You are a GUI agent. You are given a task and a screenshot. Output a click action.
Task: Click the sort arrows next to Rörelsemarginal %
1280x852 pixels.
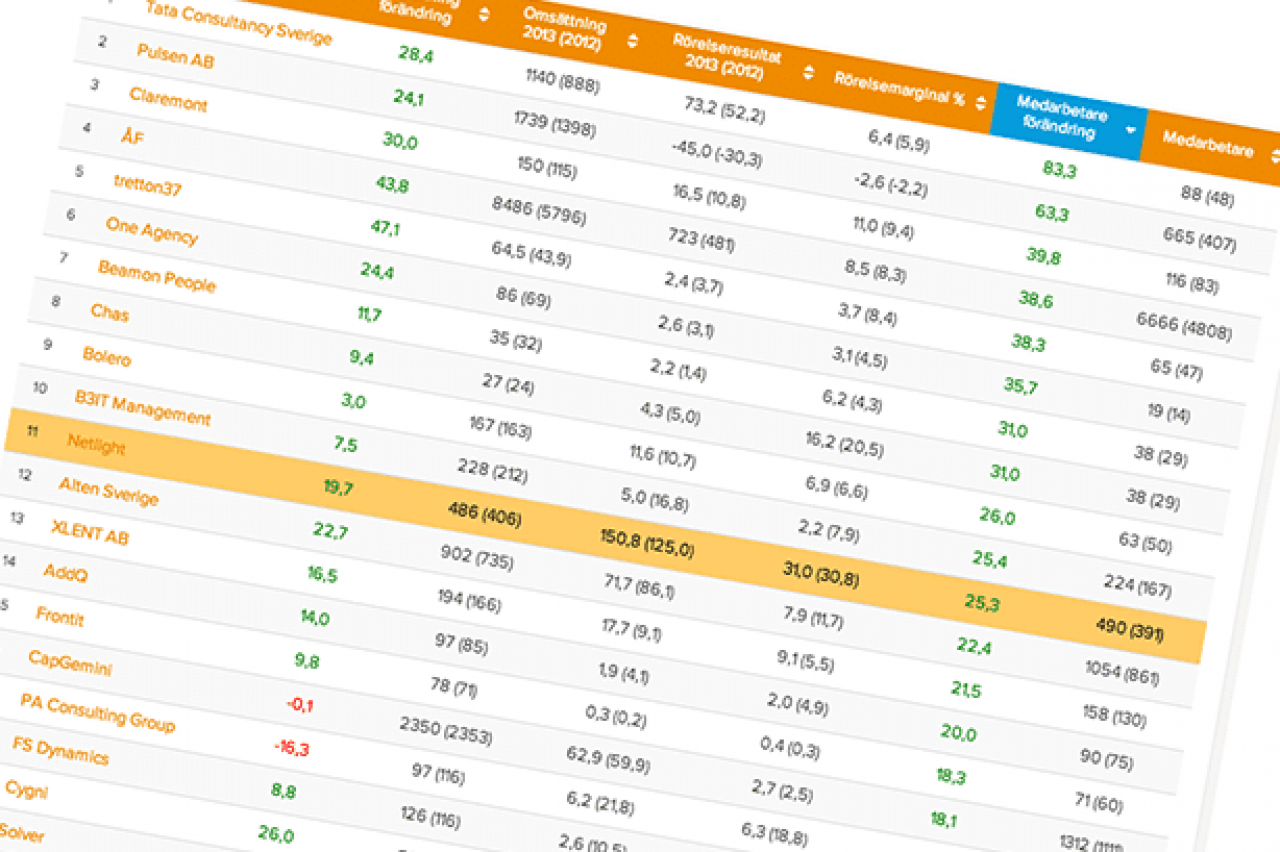click(980, 101)
